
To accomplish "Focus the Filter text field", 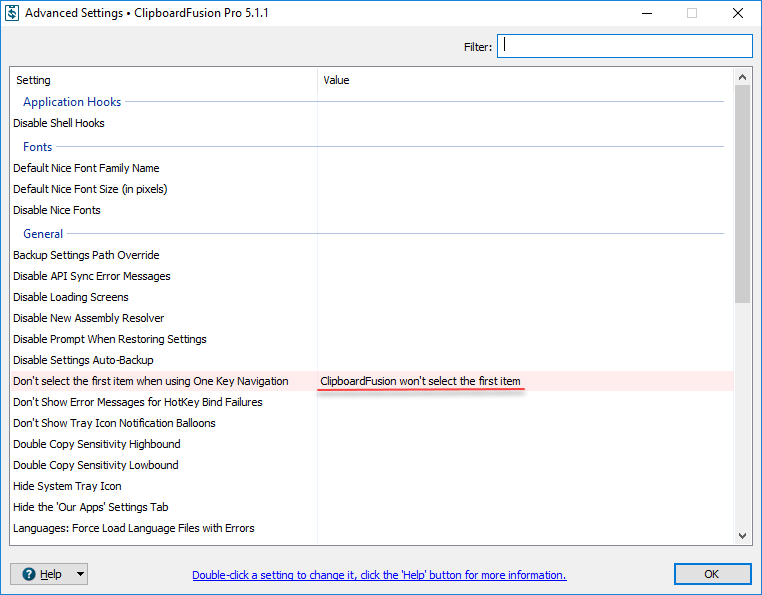I will [624, 46].
